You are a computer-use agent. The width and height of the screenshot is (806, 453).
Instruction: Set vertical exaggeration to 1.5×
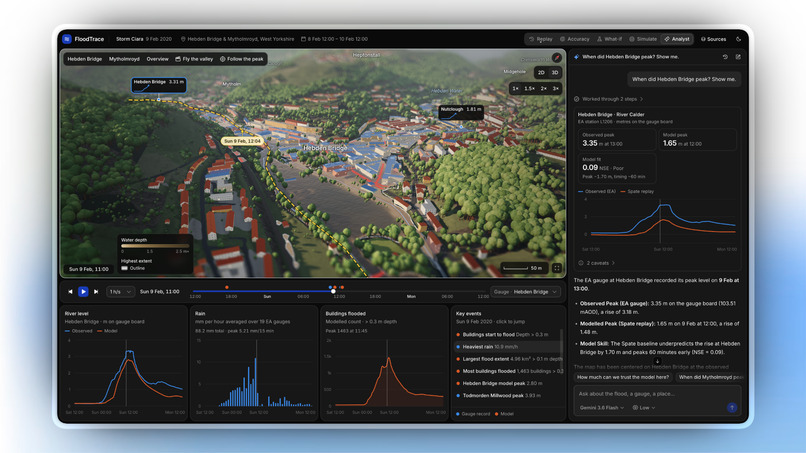coord(529,88)
